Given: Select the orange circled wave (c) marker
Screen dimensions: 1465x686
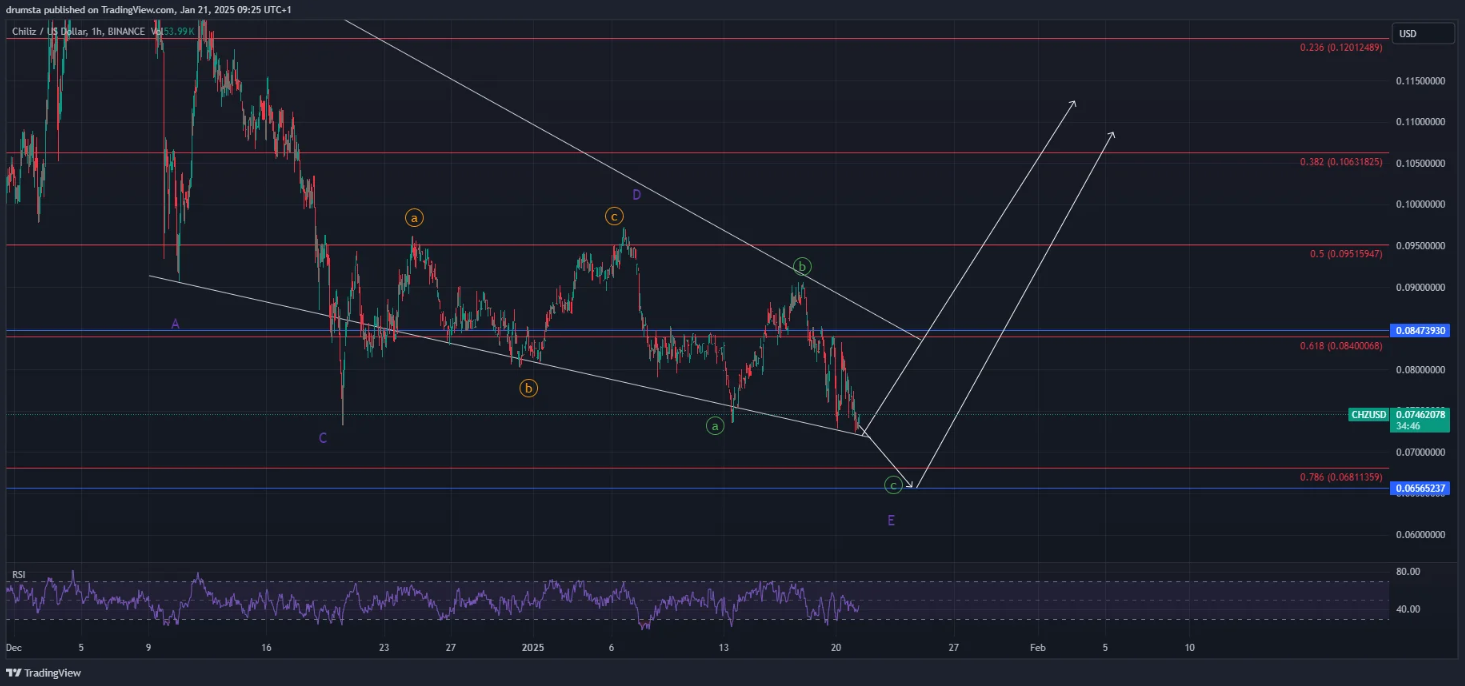Looking at the screenshot, I should coord(613,215).
